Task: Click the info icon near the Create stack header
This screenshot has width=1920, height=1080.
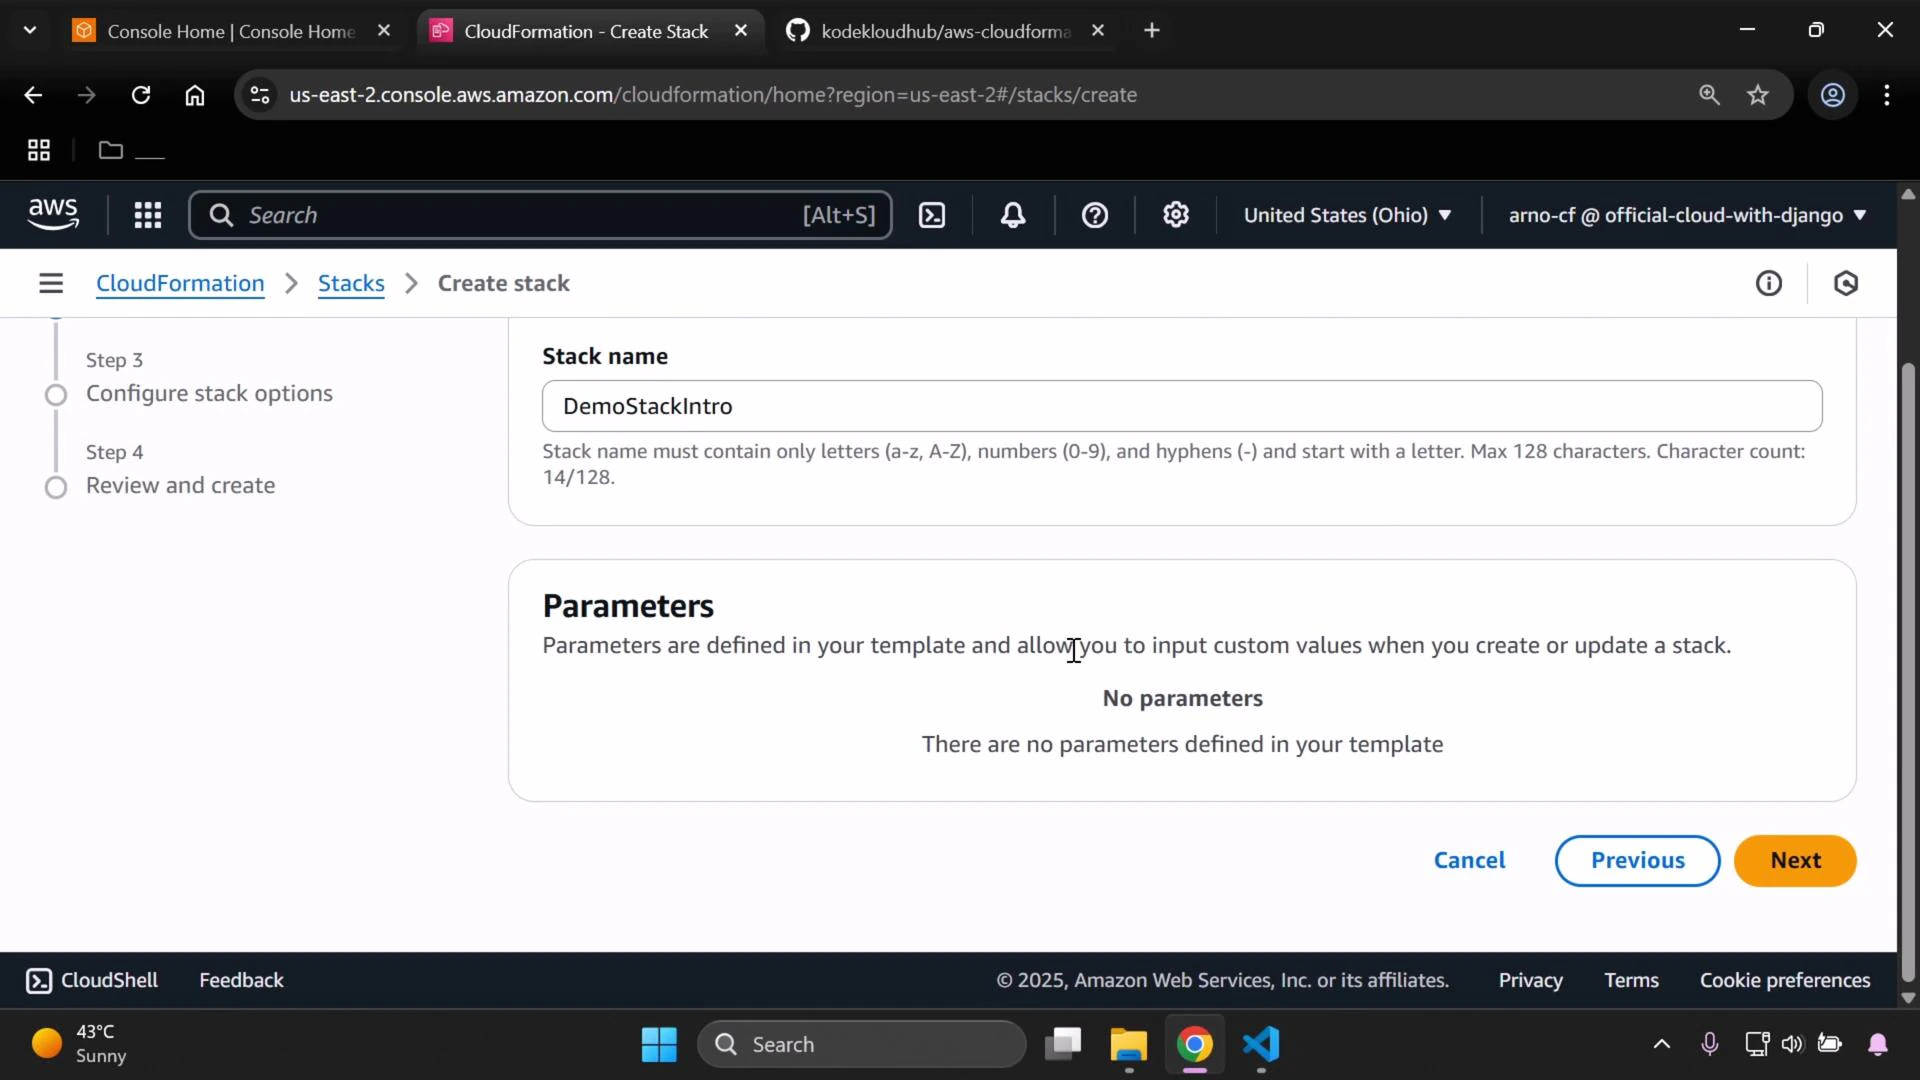Action: [1769, 283]
